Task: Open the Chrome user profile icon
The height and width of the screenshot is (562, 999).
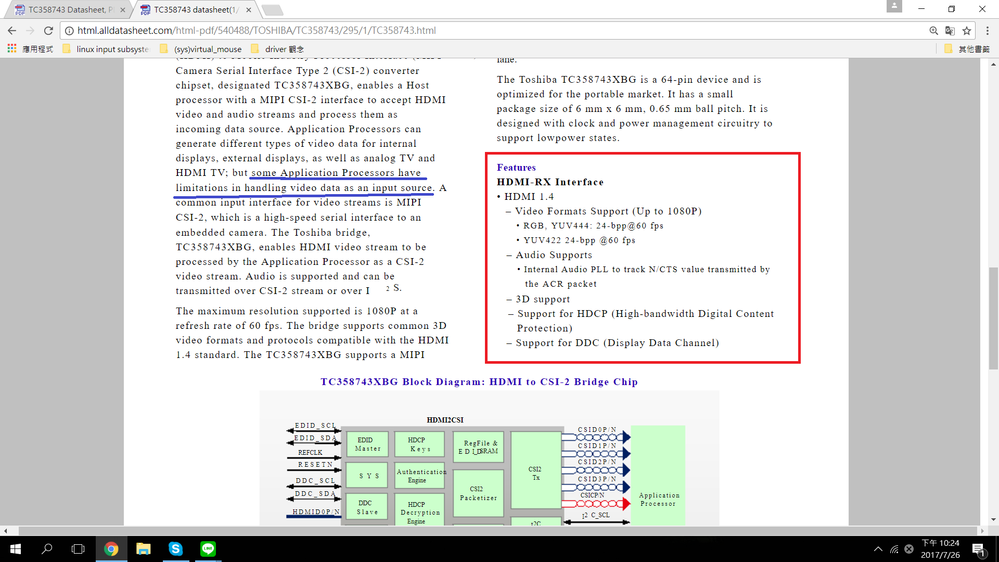Action: (894, 6)
